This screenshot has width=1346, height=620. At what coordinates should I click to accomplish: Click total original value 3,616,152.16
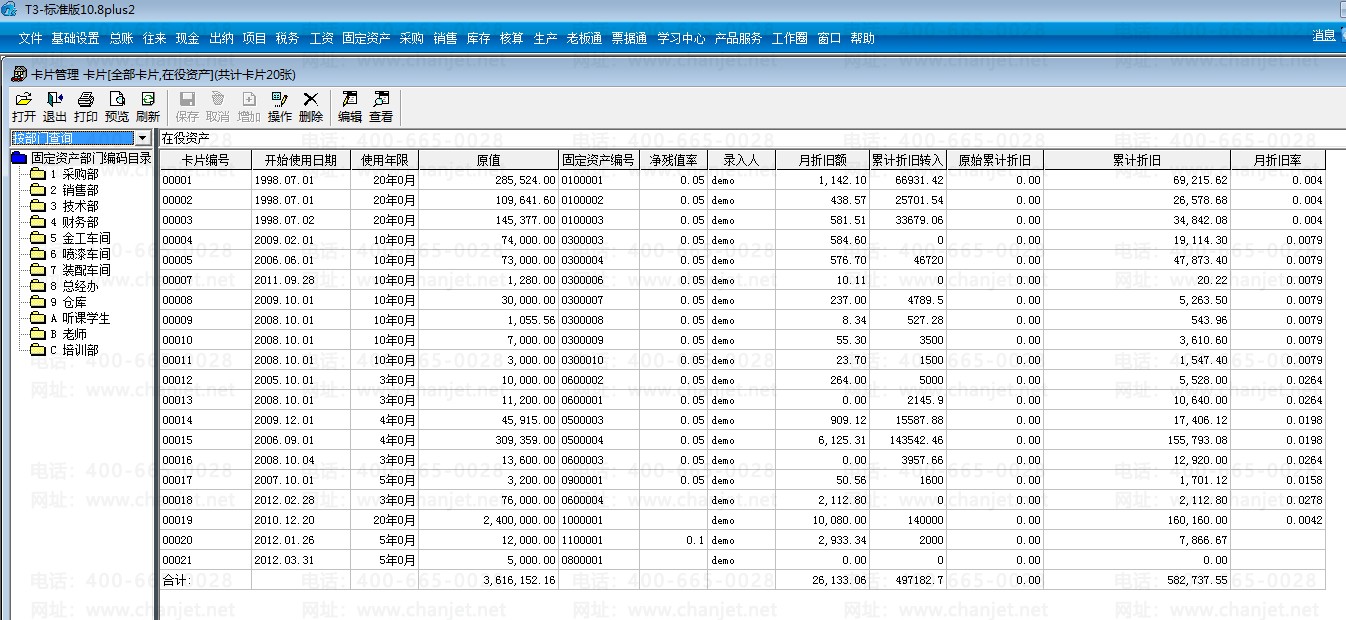pos(489,580)
